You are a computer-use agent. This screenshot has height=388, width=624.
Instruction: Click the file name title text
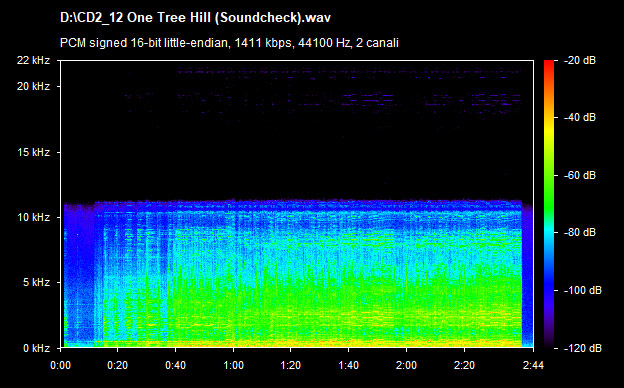(195, 18)
